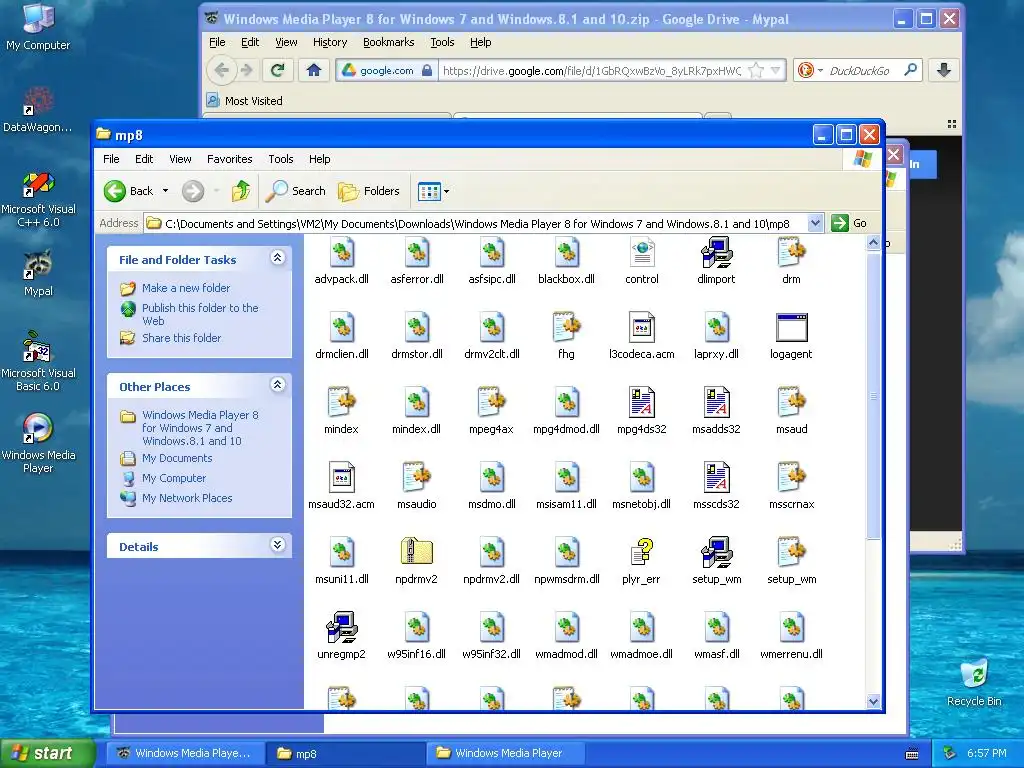The image size is (1024, 768).
Task: Click the bookmark star in Mypal address bar
Action: point(756,71)
